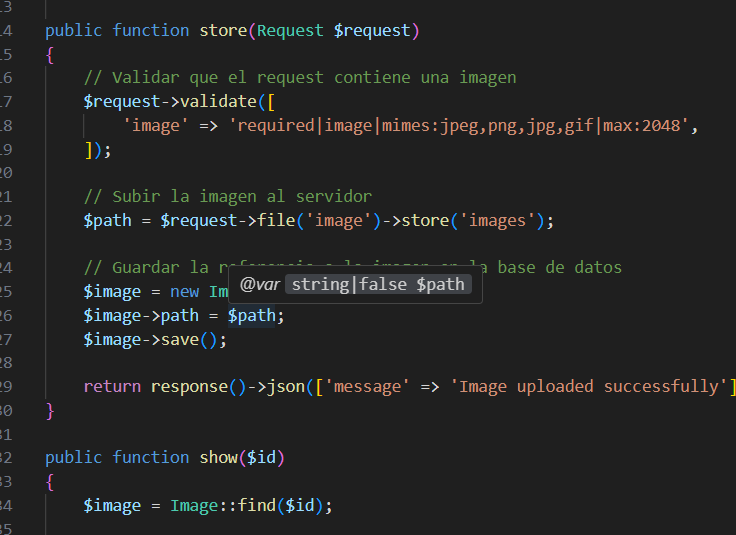Image resolution: width=736 pixels, height=535 pixels.
Task: Click the Request type hint in store parameters
Action: pos(291,30)
